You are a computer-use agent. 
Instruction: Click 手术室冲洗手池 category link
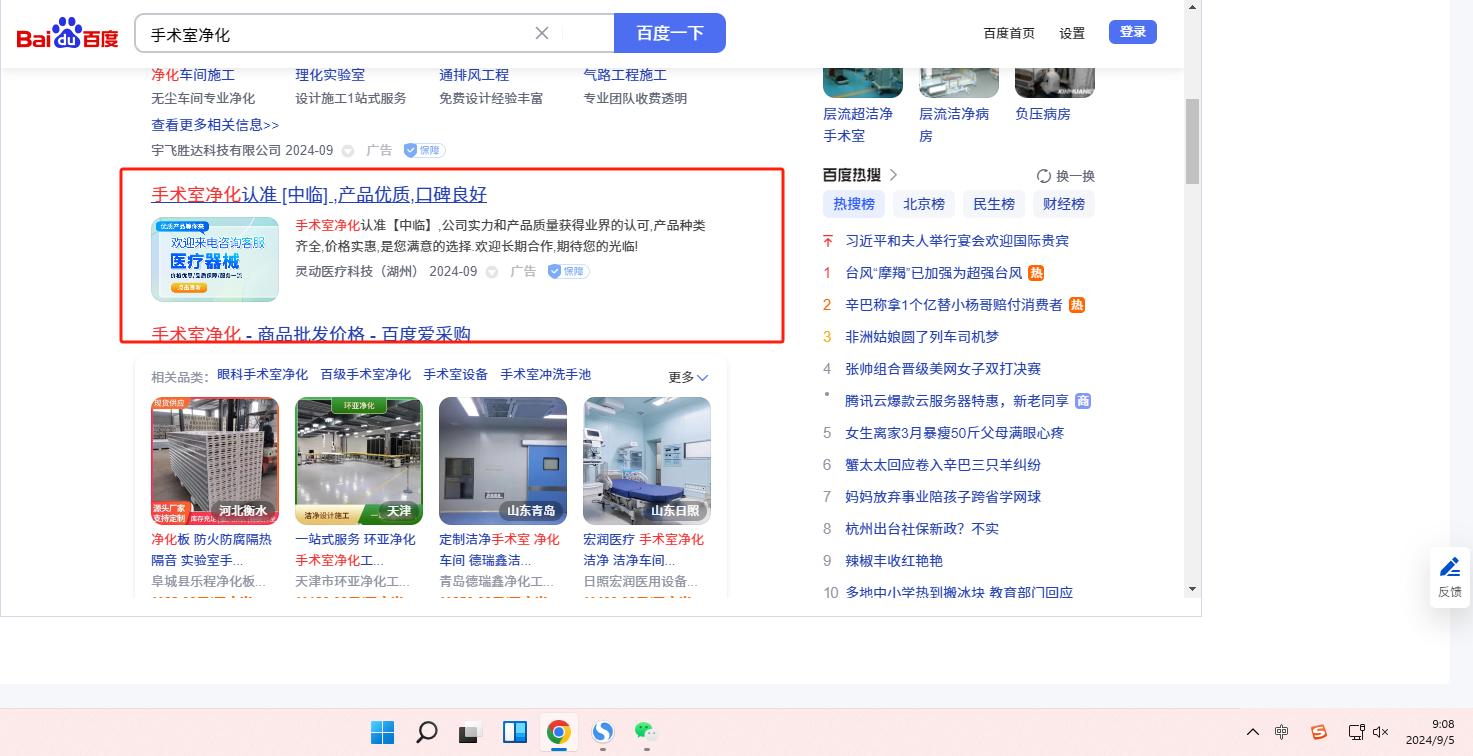546,375
